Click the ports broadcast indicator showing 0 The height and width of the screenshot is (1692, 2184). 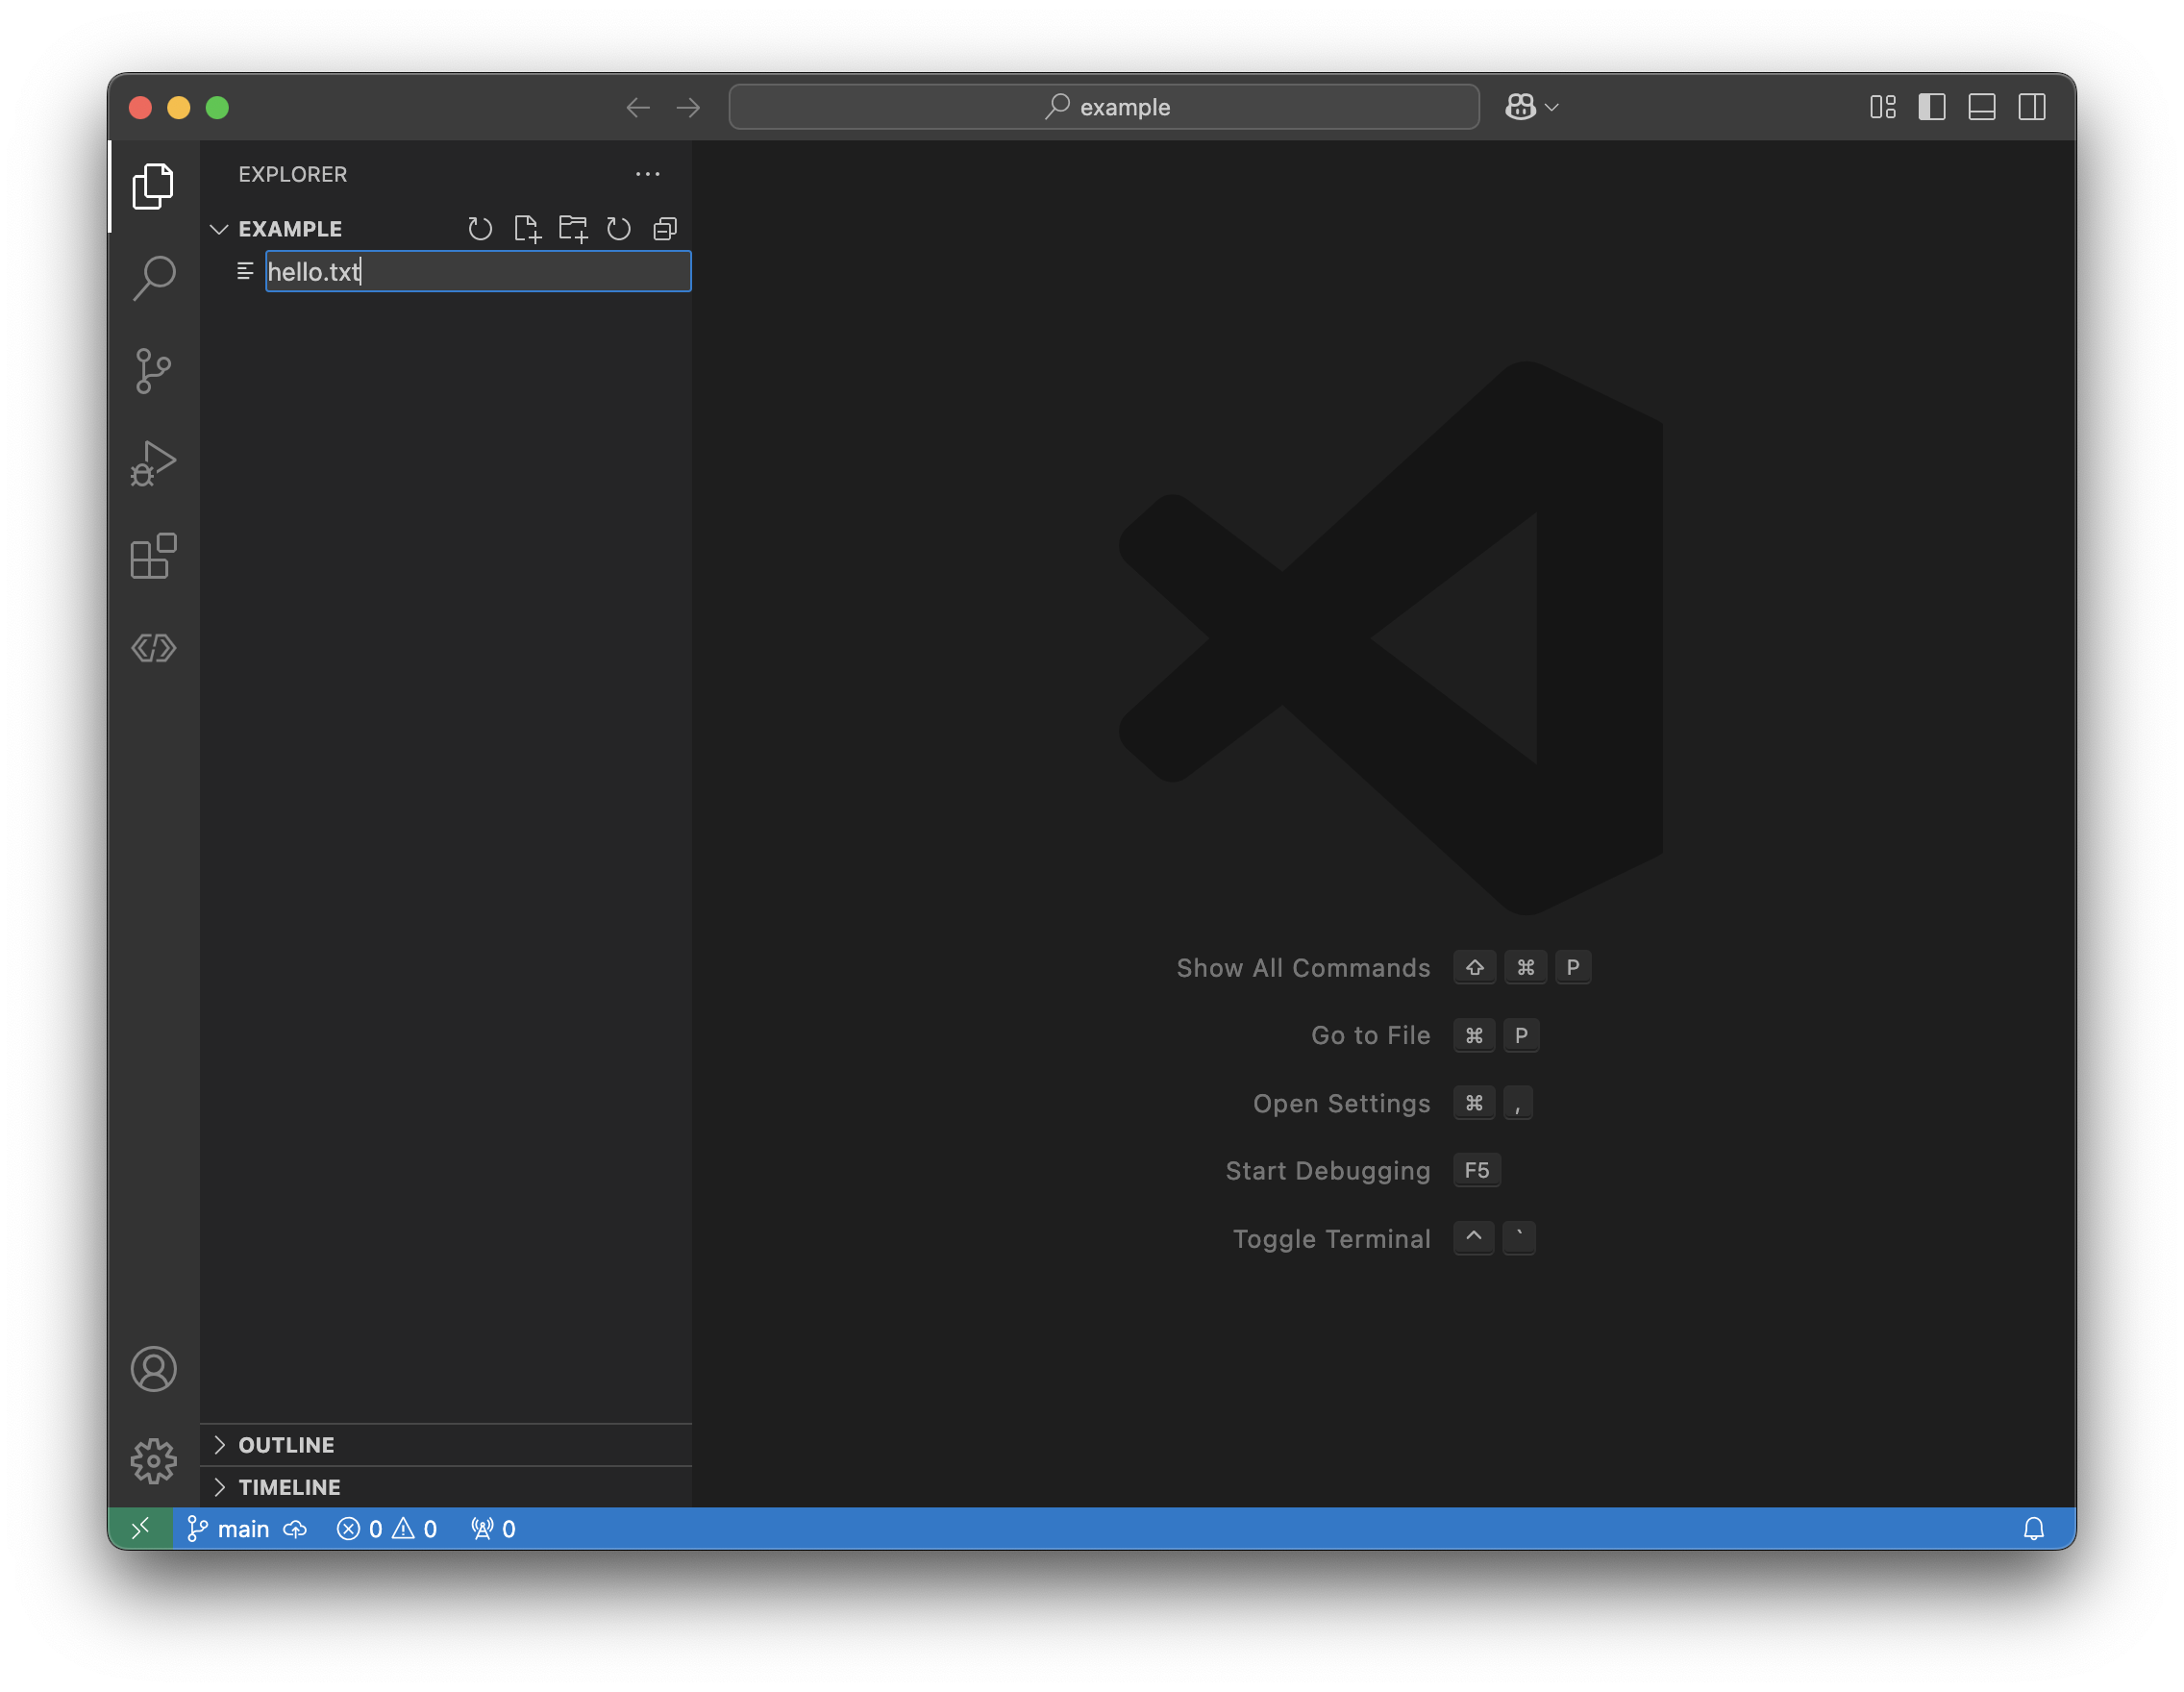pyautogui.click(x=493, y=1529)
